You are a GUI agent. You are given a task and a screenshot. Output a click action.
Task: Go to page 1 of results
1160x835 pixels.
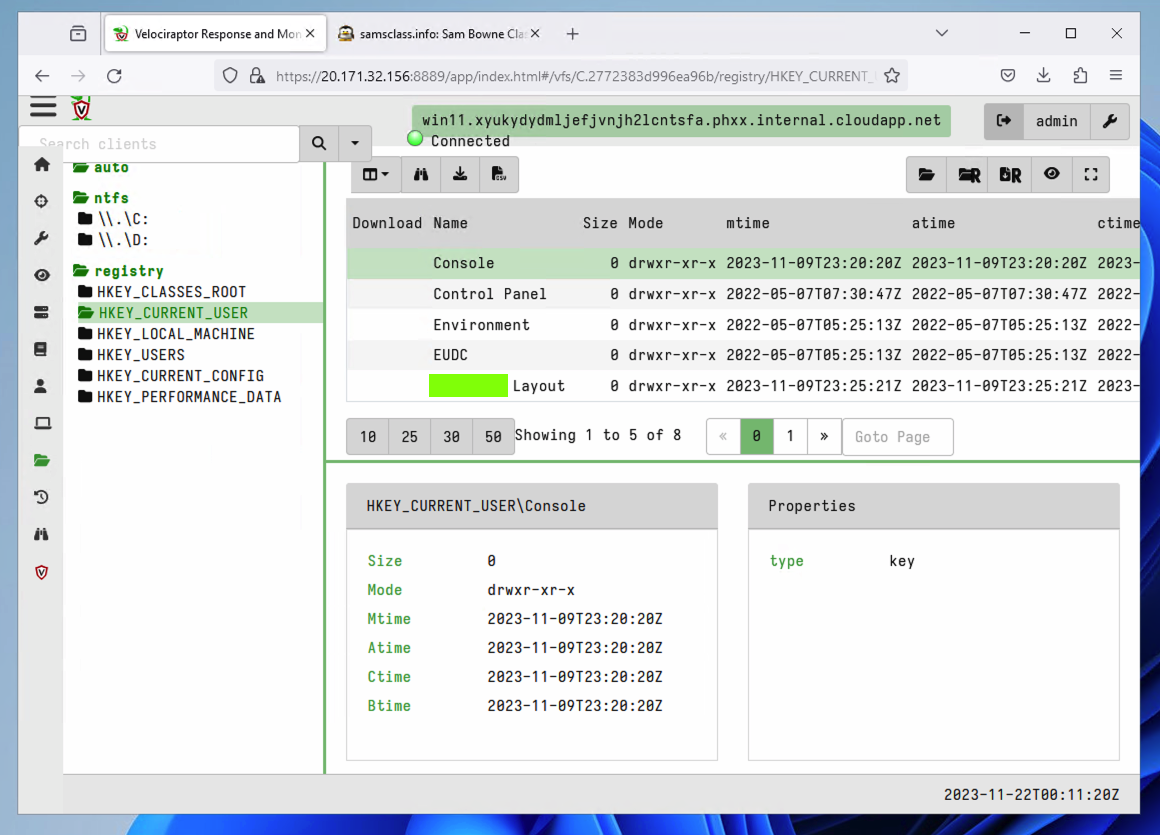click(790, 436)
